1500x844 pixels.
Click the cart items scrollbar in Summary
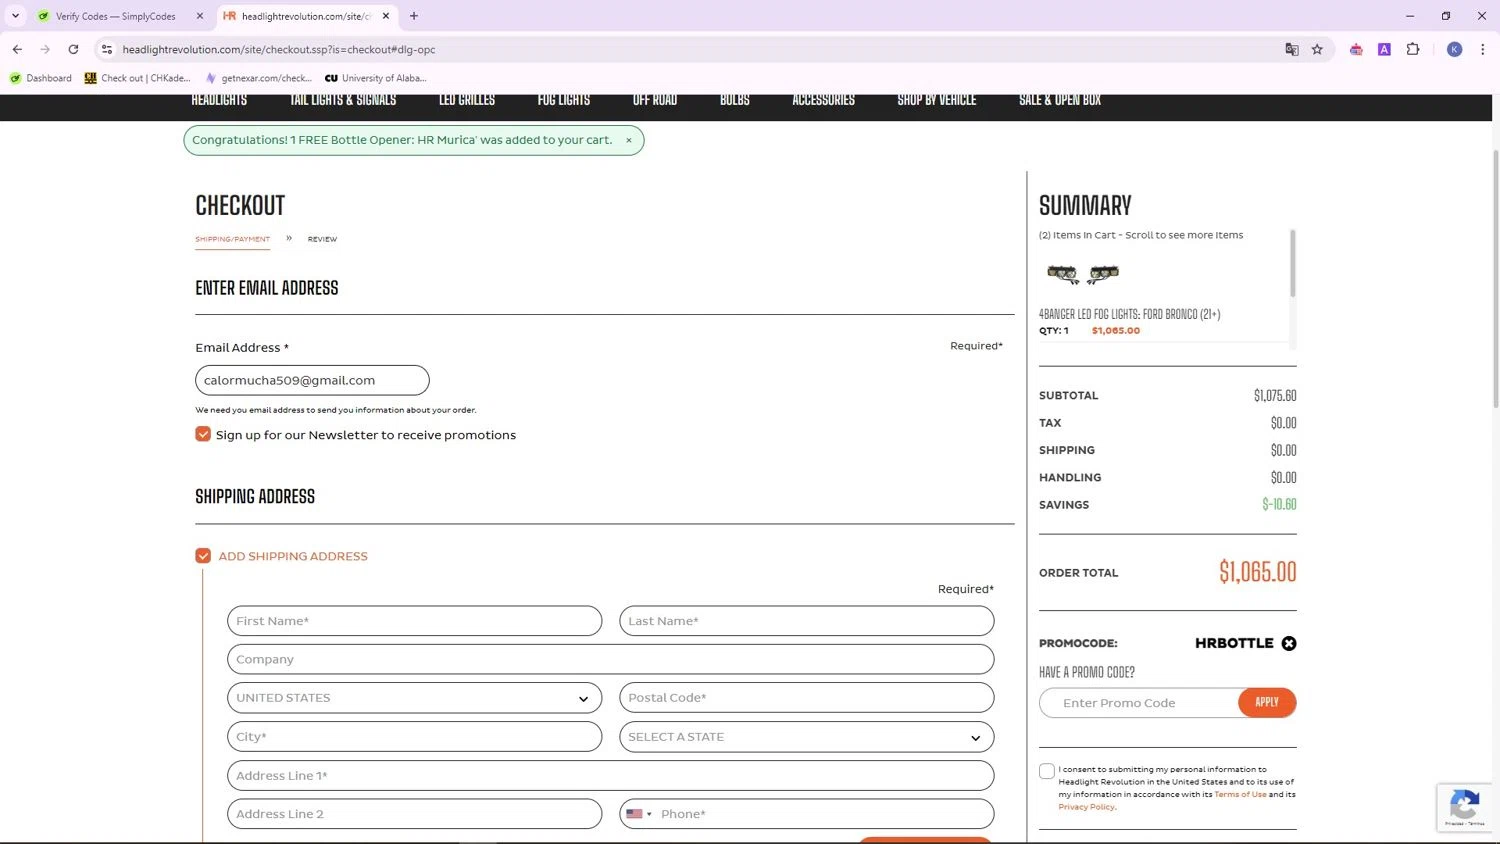click(x=1292, y=264)
